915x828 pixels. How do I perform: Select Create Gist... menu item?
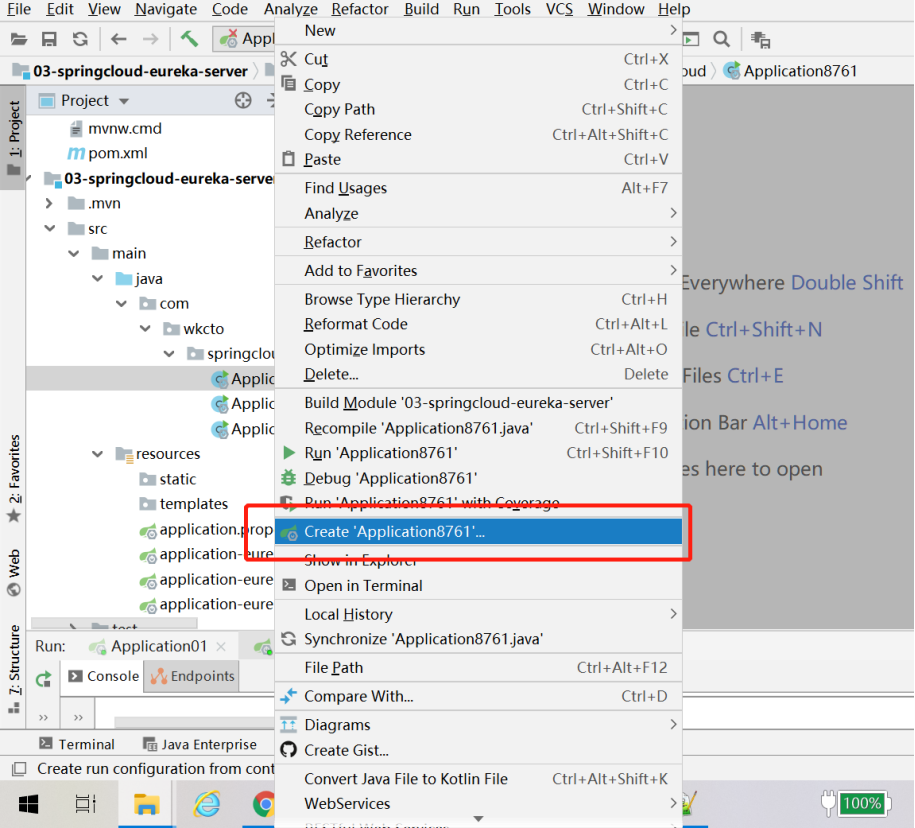pyautogui.click(x=478, y=750)
